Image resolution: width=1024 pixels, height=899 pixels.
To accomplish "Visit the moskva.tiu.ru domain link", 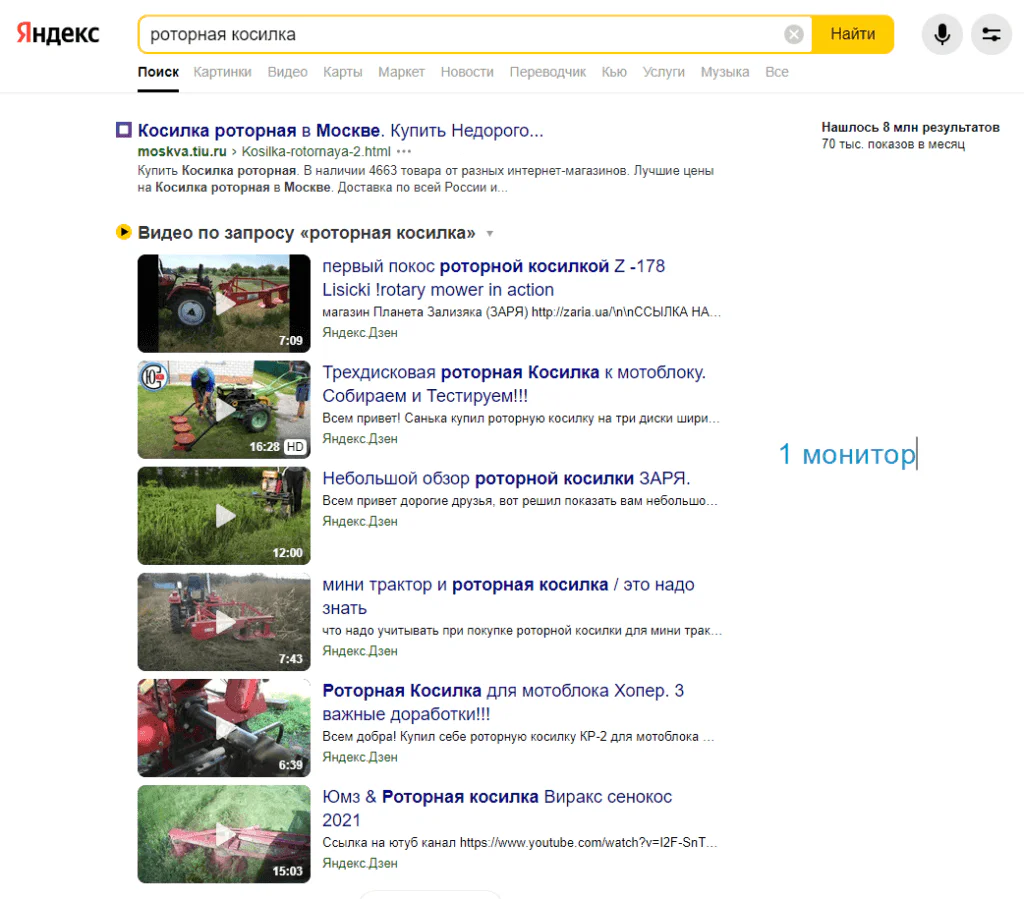I will [182, 151].
